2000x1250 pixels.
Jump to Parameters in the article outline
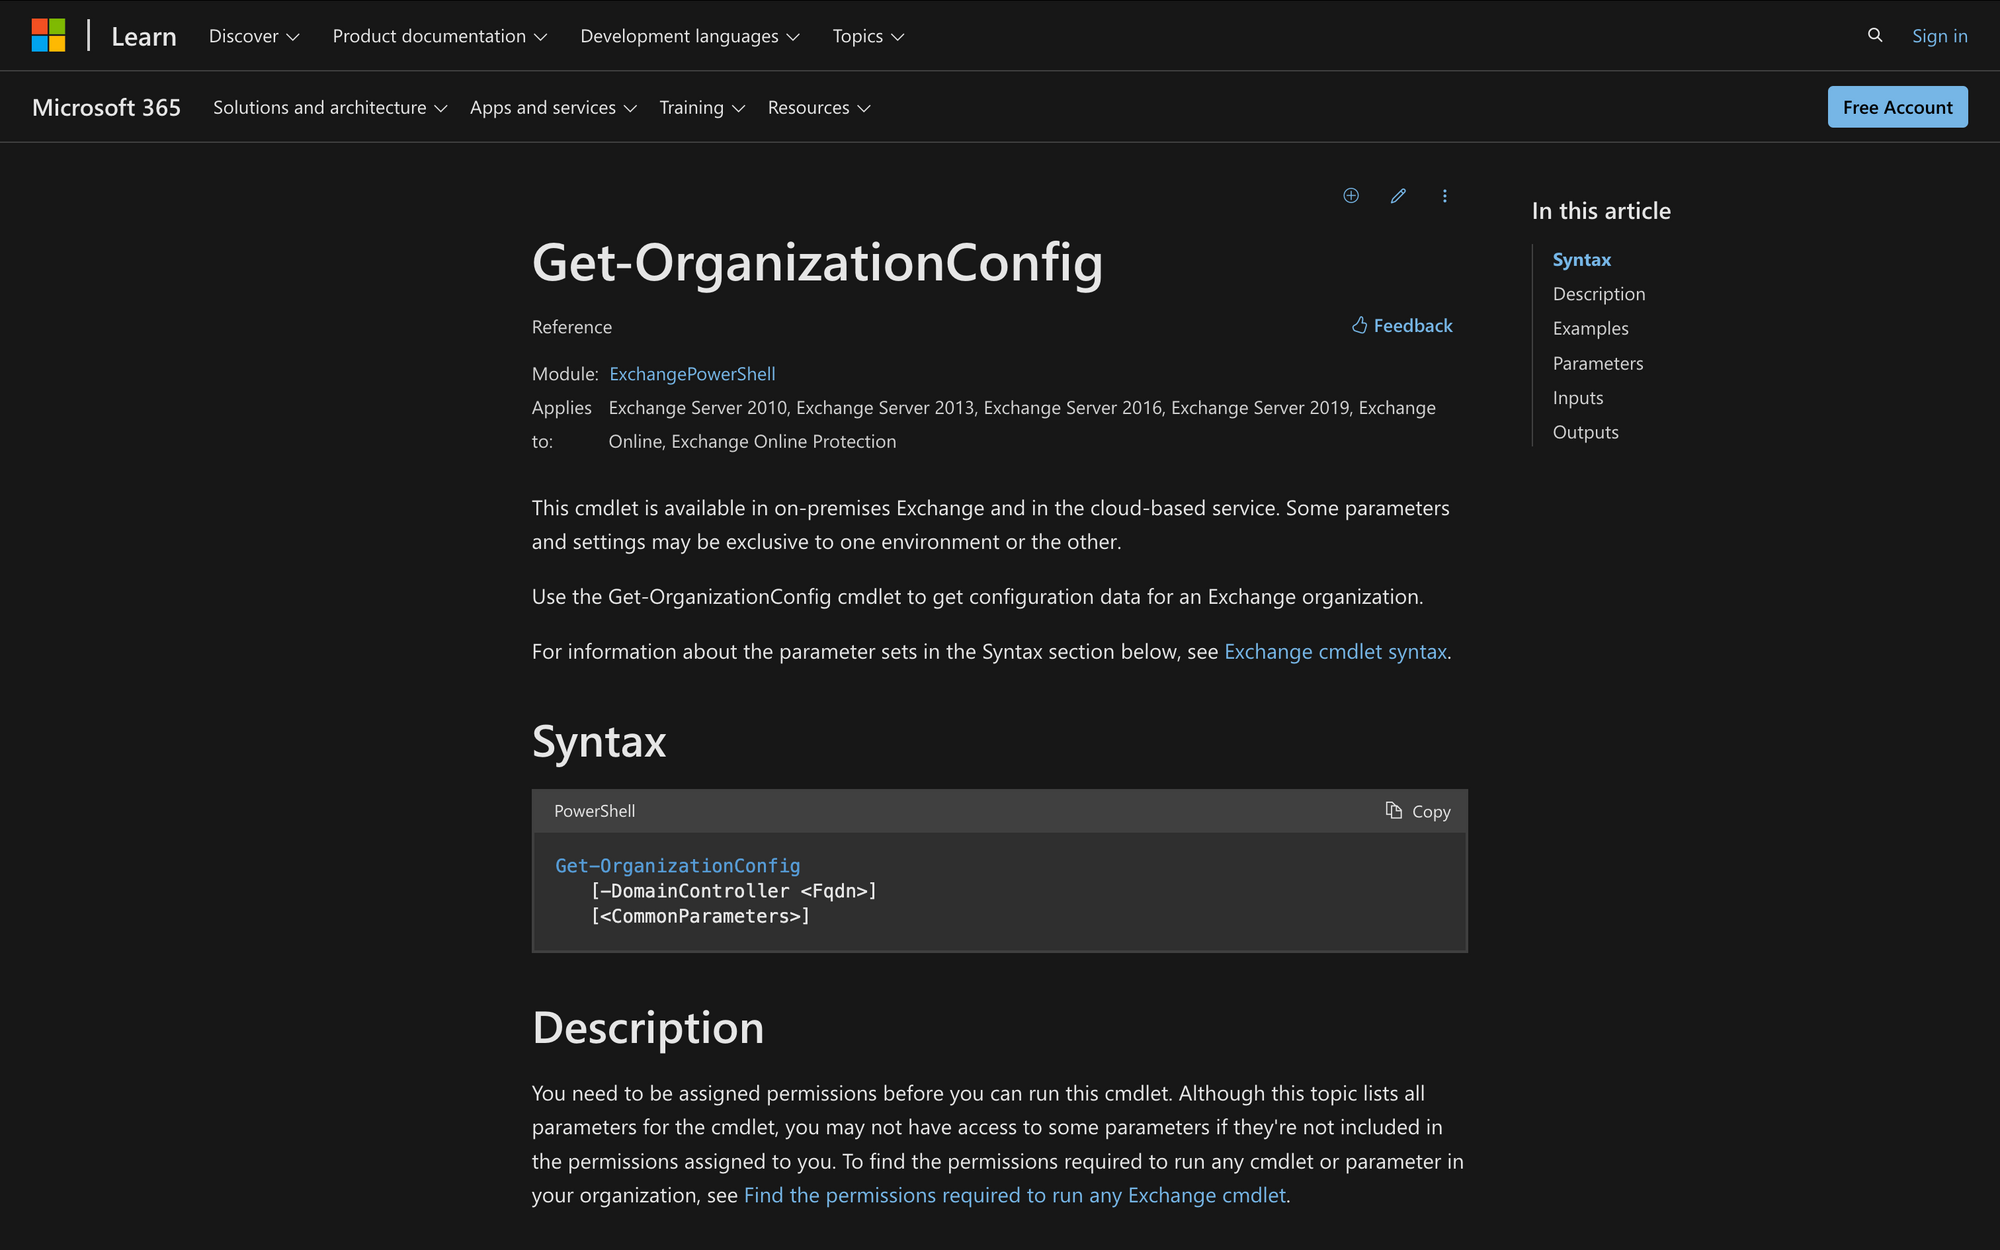[1597, 363]
